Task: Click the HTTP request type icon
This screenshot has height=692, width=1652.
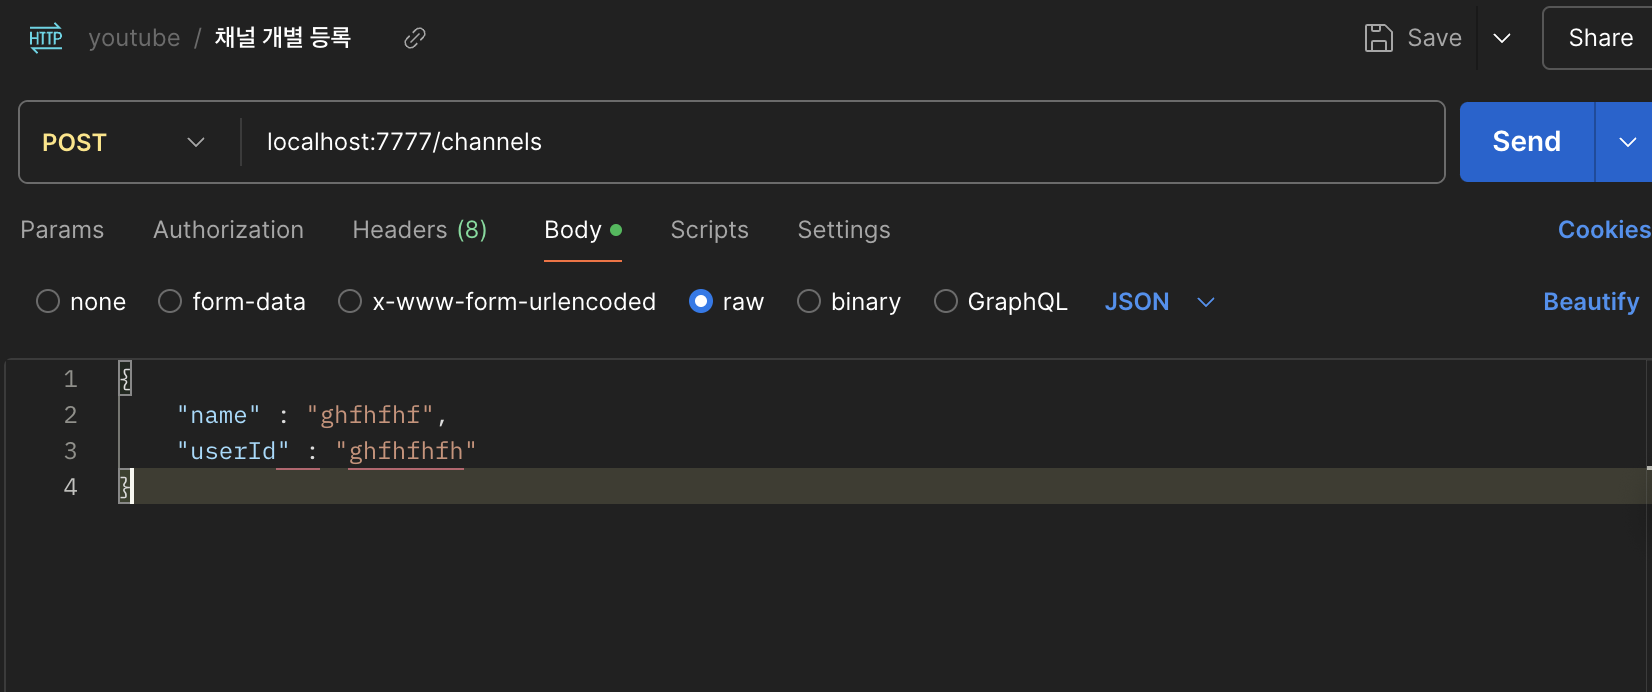Action: (x=46, y=38)
